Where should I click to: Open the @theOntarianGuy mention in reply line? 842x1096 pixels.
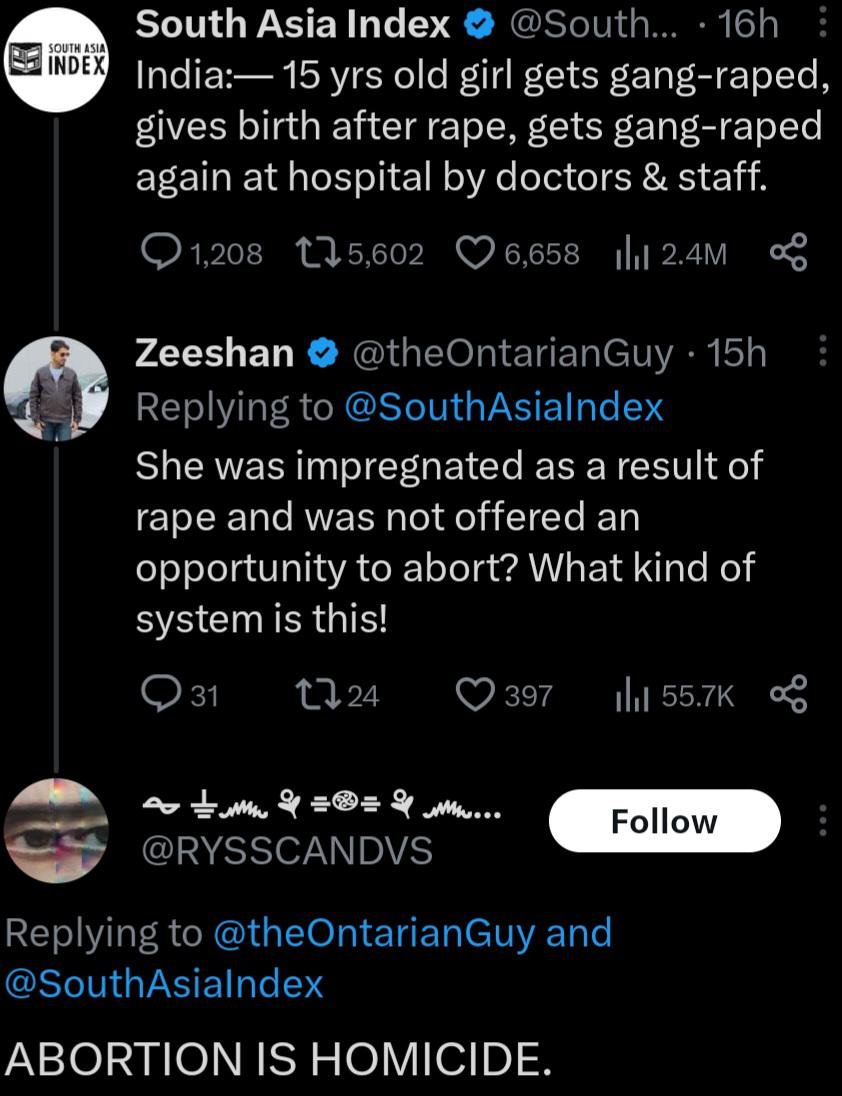375,933
